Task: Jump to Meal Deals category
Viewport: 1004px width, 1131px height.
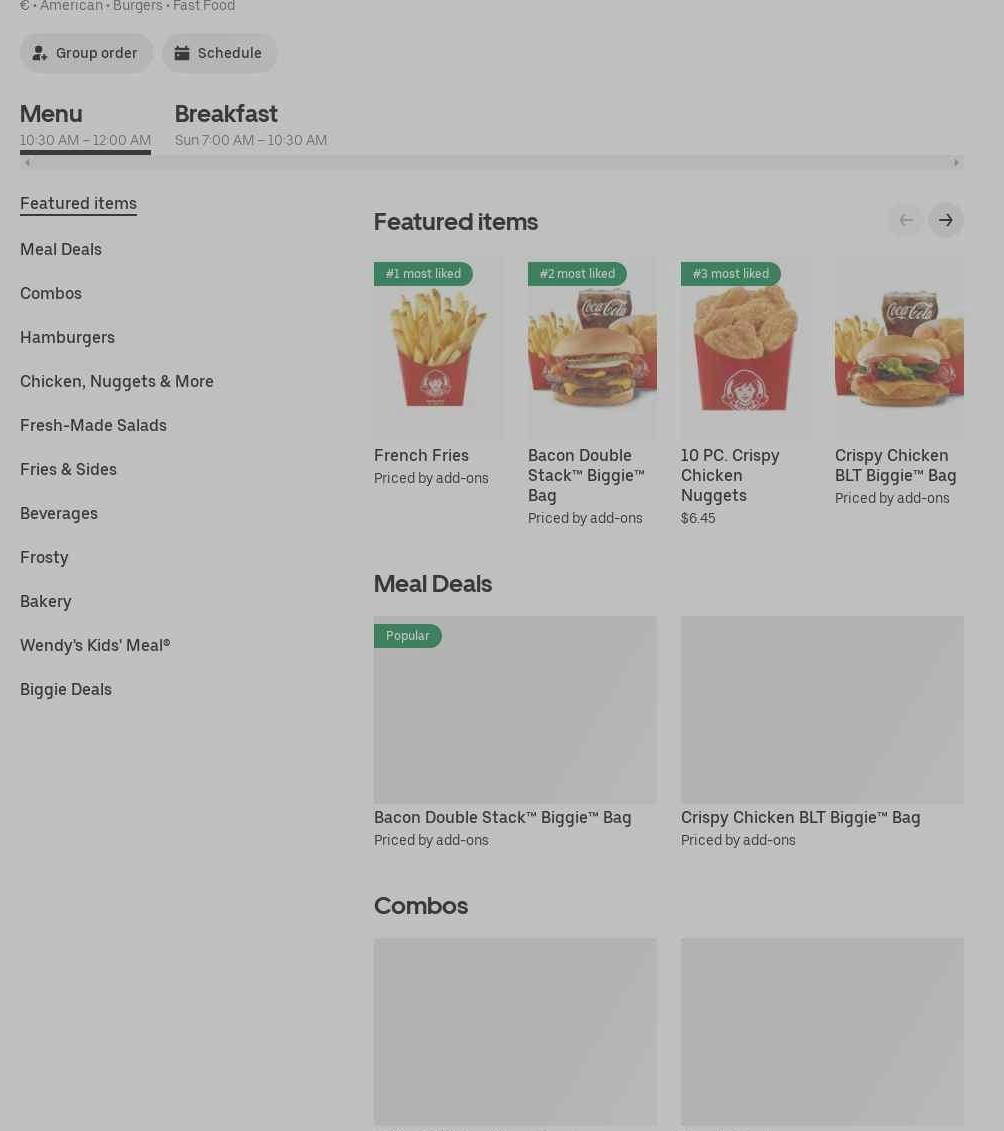Action: tap(61, 250)
